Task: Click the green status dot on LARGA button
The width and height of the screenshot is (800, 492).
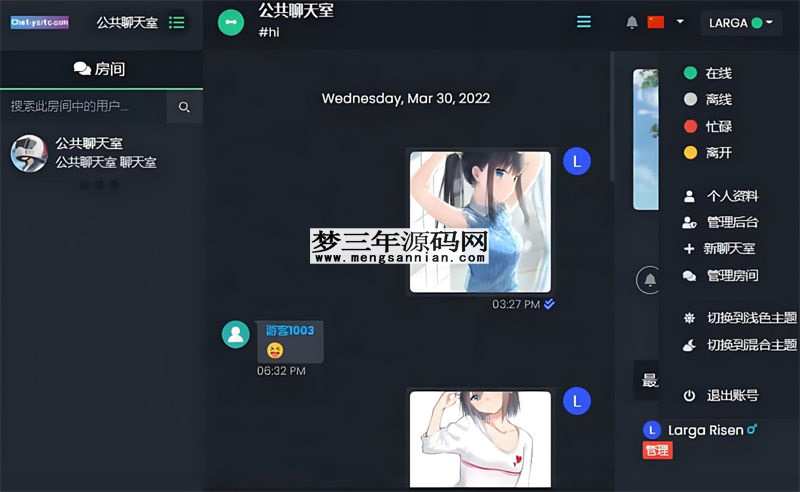Action: tap(757, 23)
